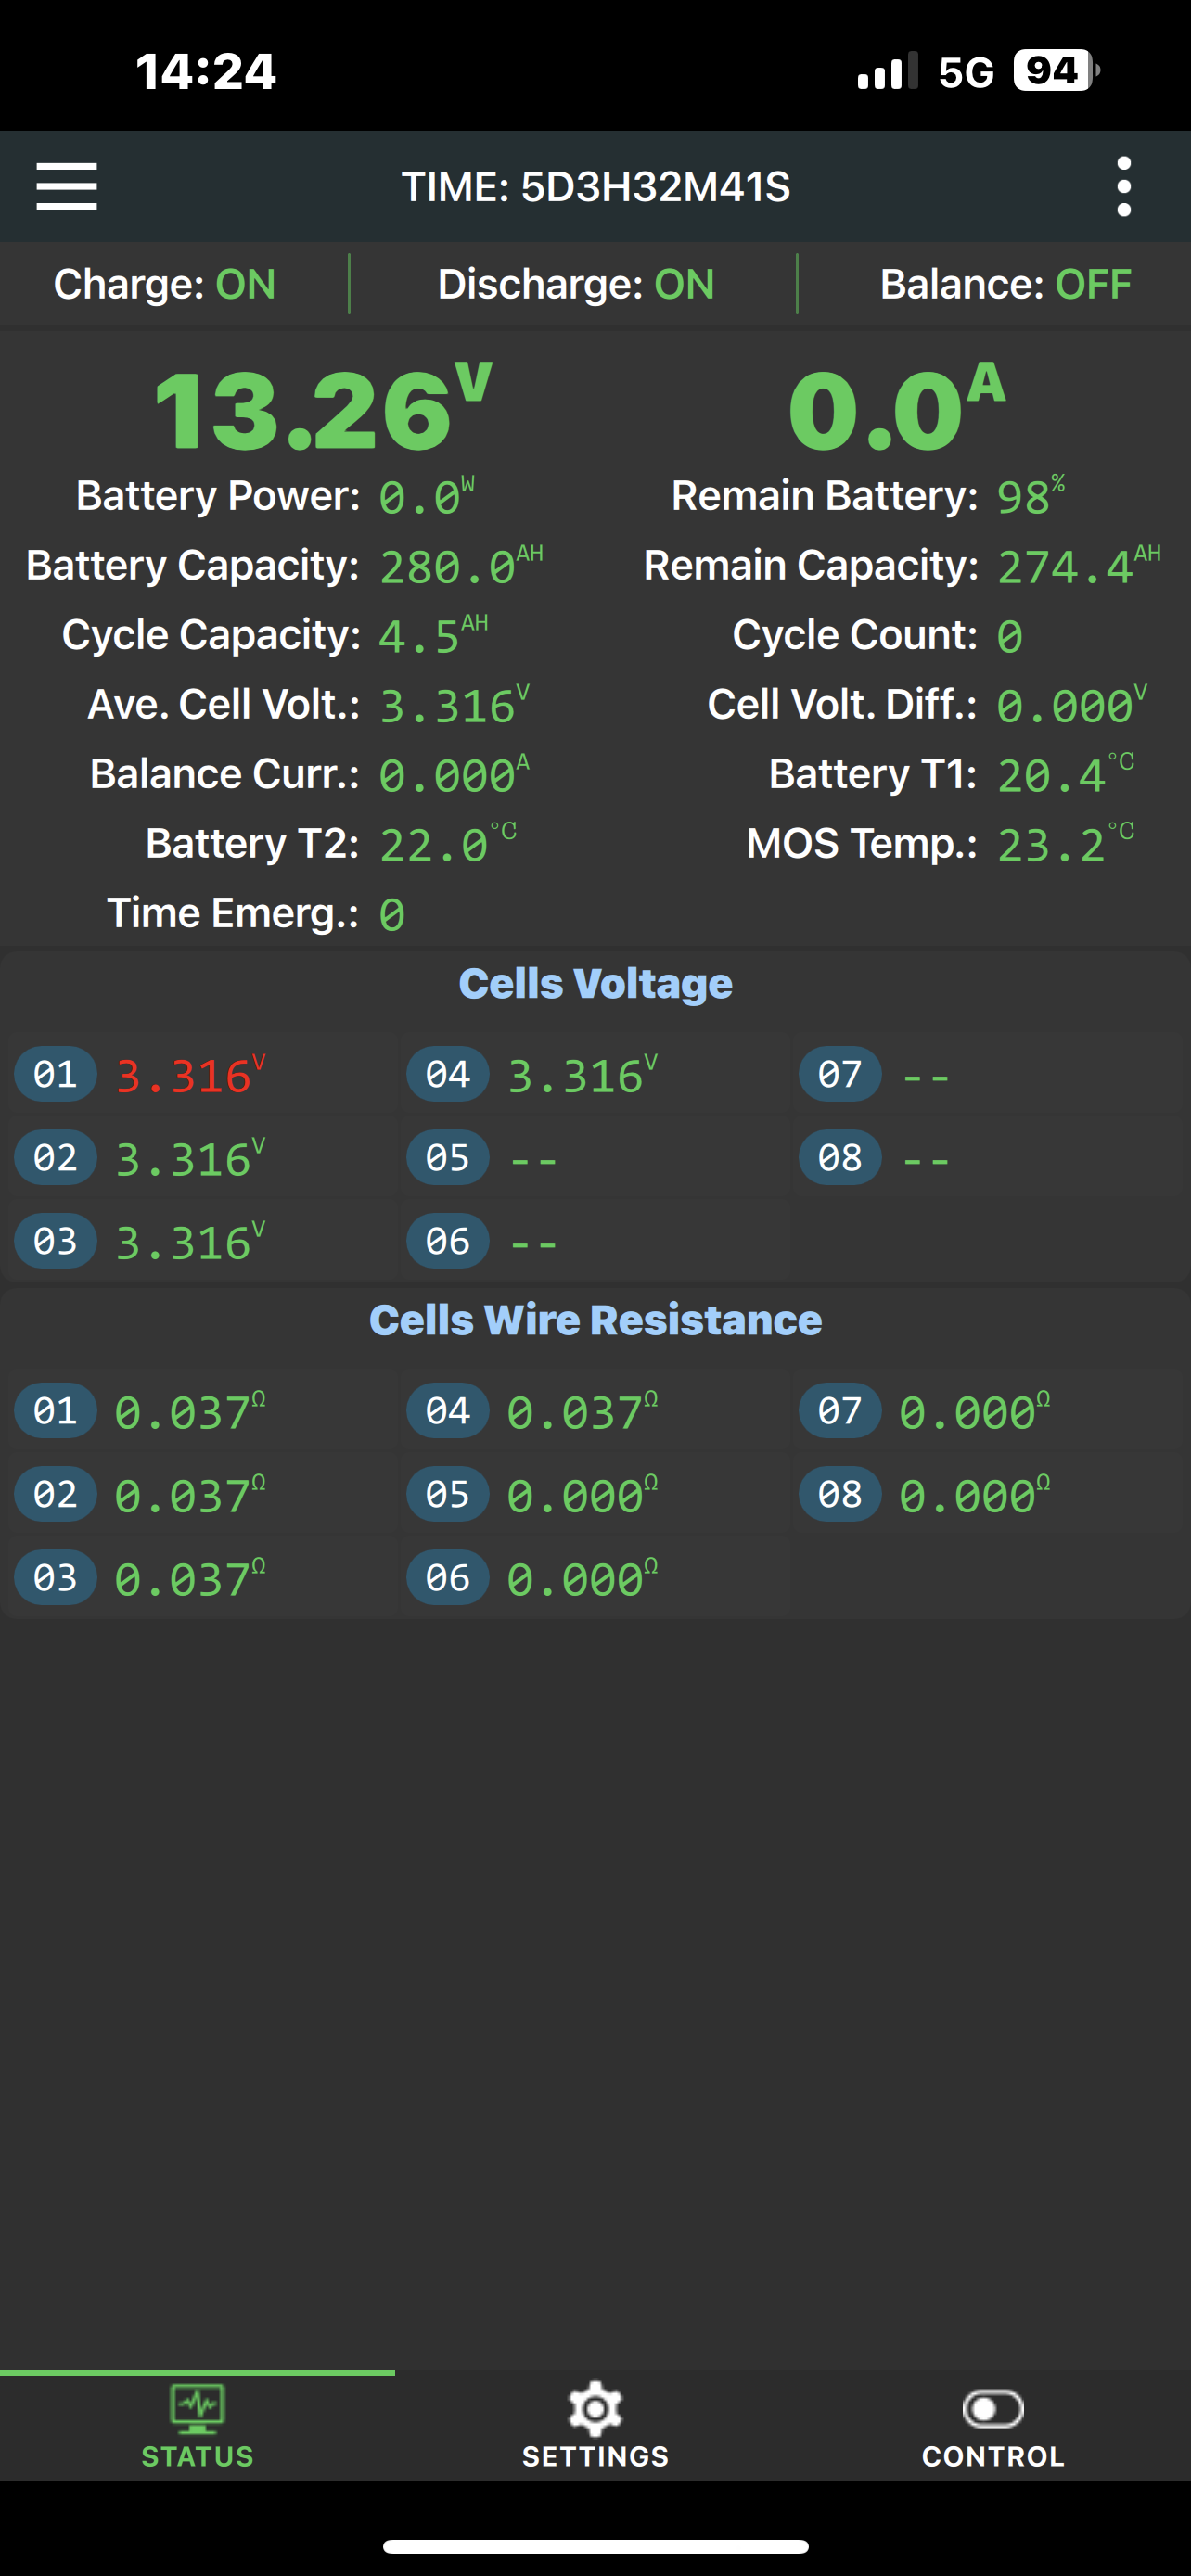The height and width of the screenshot is (2576, 1191).
Task: Switch to the SETTINGS tab label
Action: tap(595, 2456)
